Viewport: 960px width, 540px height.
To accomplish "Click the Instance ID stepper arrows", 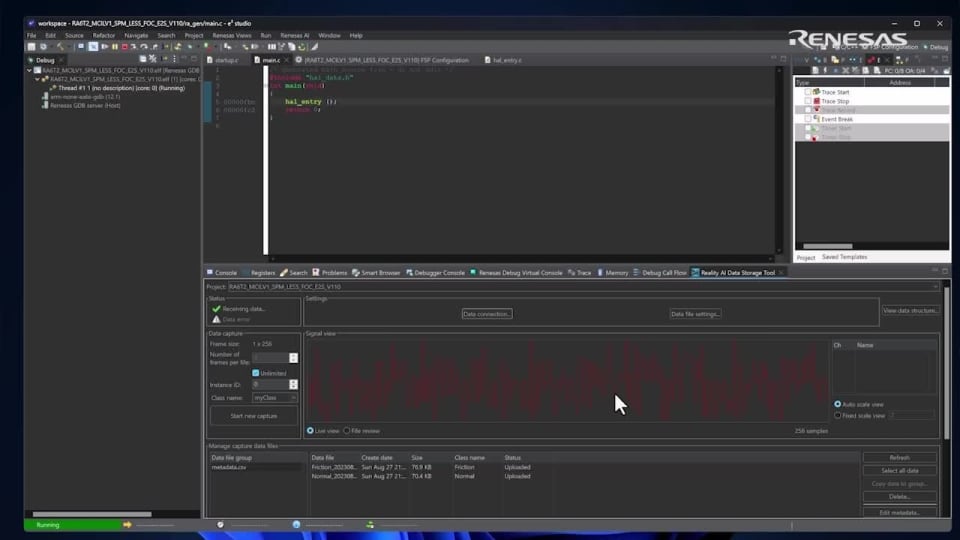I will pyautogui.click(x=293, y=384).
